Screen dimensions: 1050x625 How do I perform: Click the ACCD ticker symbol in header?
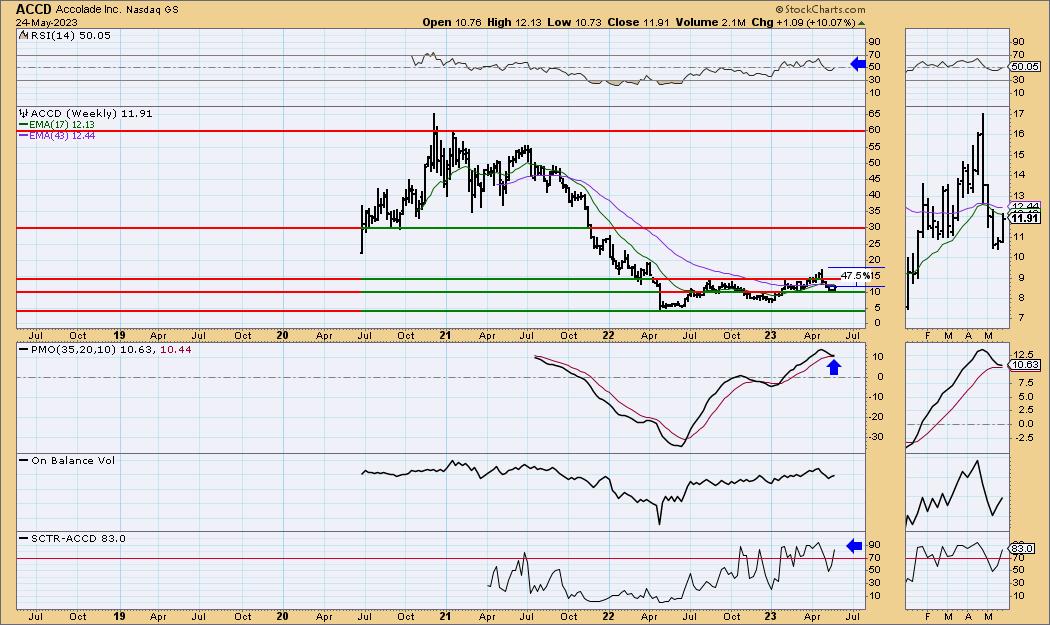click(x=34, y=9)
